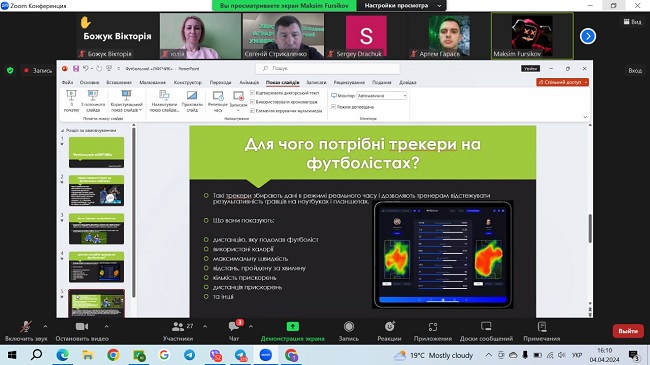Show more participant videos with blue arrow
Image resolution: width=650 pixels, height=365 pixels.
pyautogui.click(x=587, y=36)
